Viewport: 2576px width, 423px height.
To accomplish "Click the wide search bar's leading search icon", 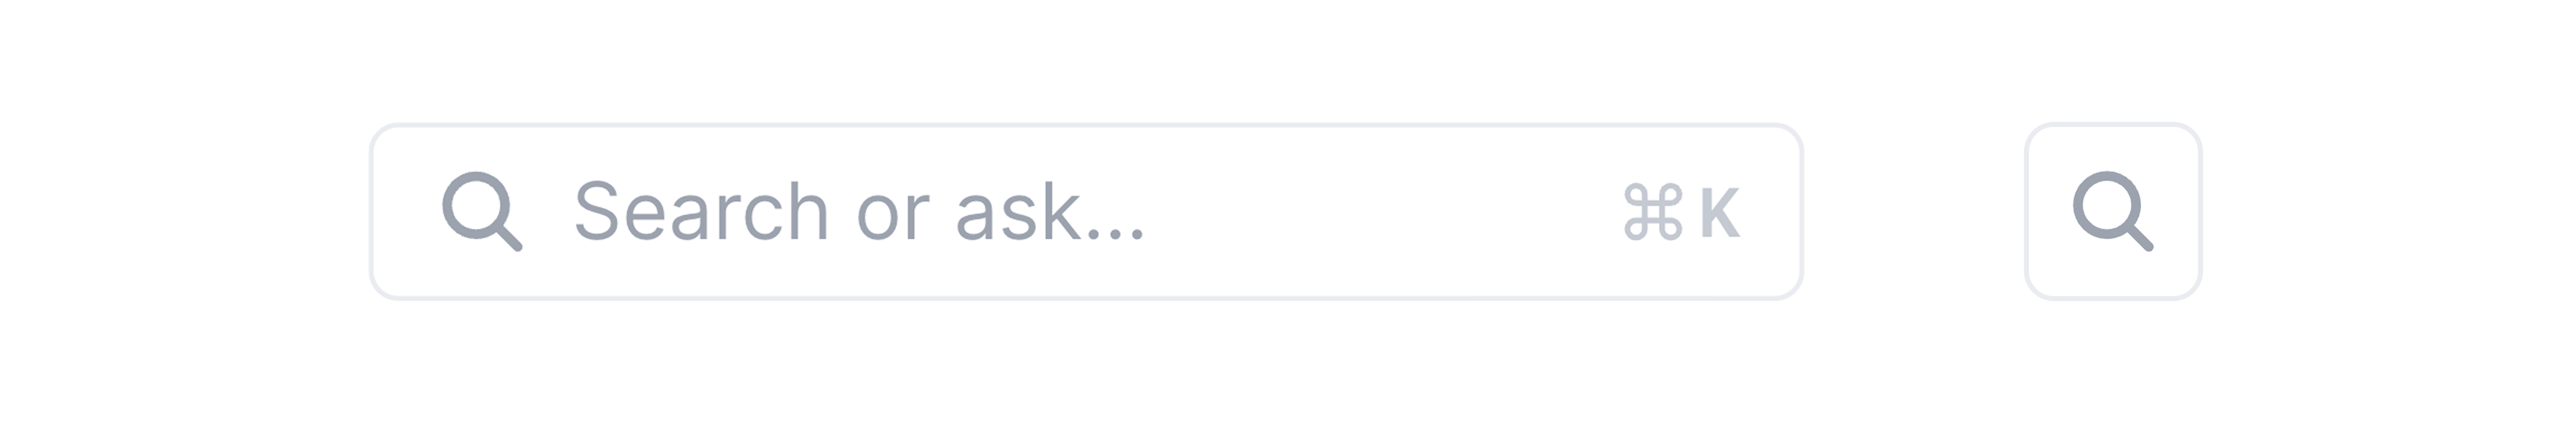I will coord(482,211).
